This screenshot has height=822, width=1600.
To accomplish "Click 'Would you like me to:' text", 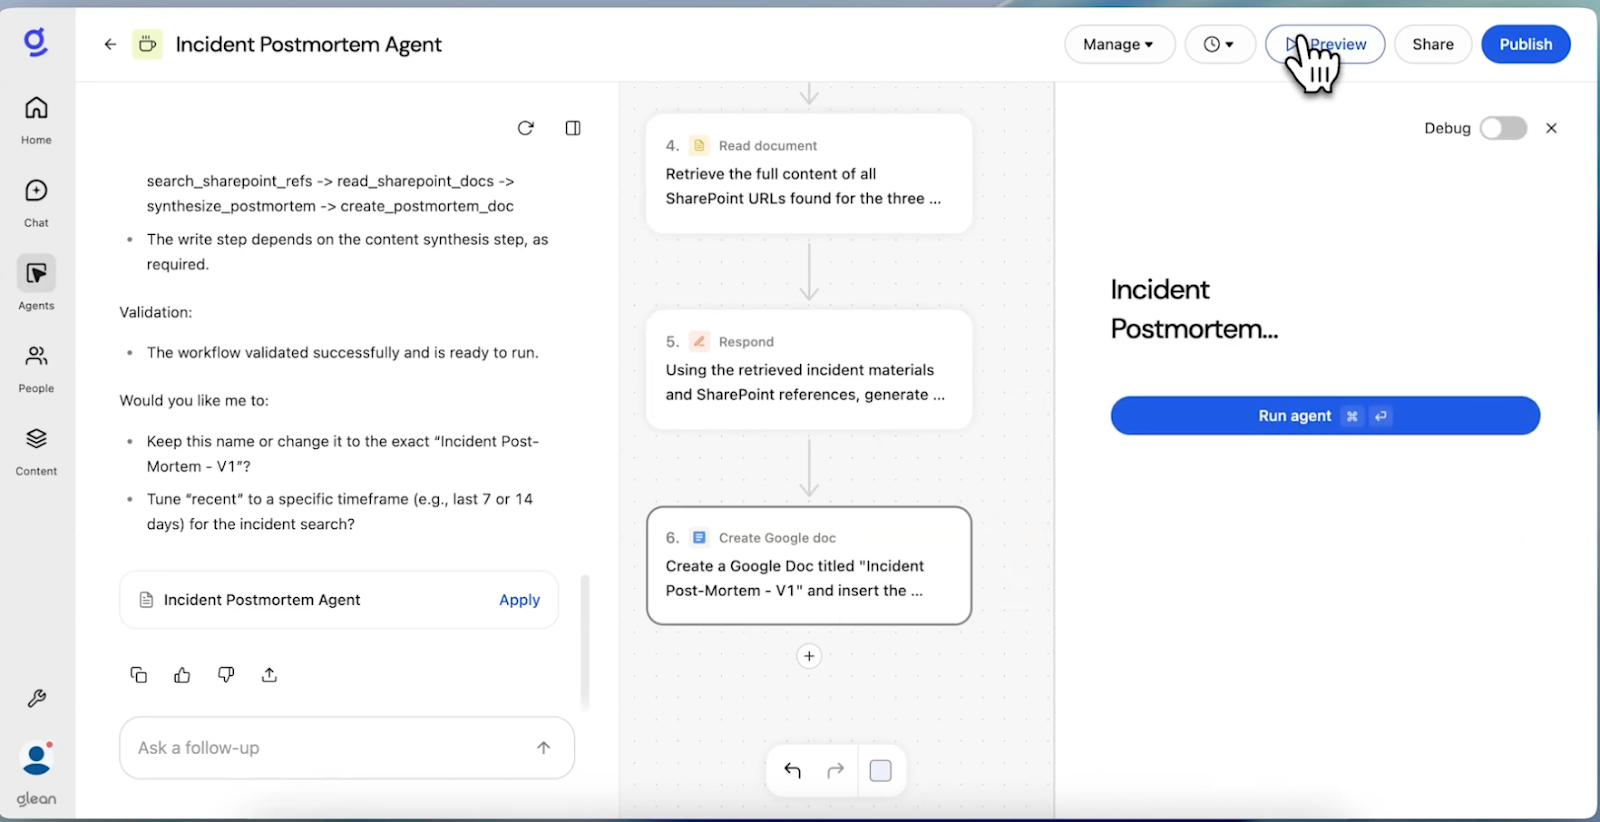I will coord(194,400).
